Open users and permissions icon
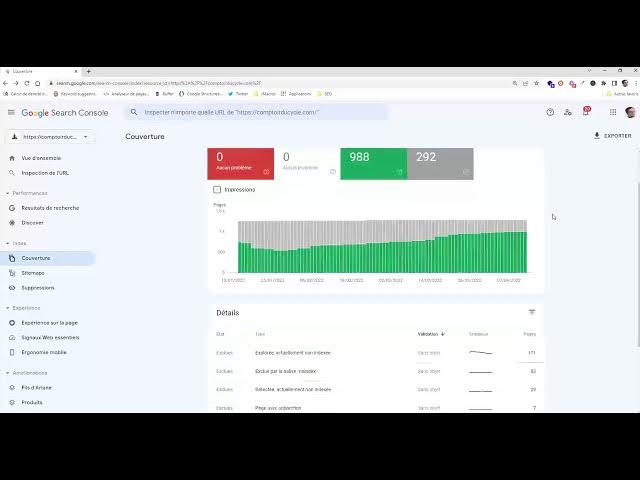 pos(567,112)
